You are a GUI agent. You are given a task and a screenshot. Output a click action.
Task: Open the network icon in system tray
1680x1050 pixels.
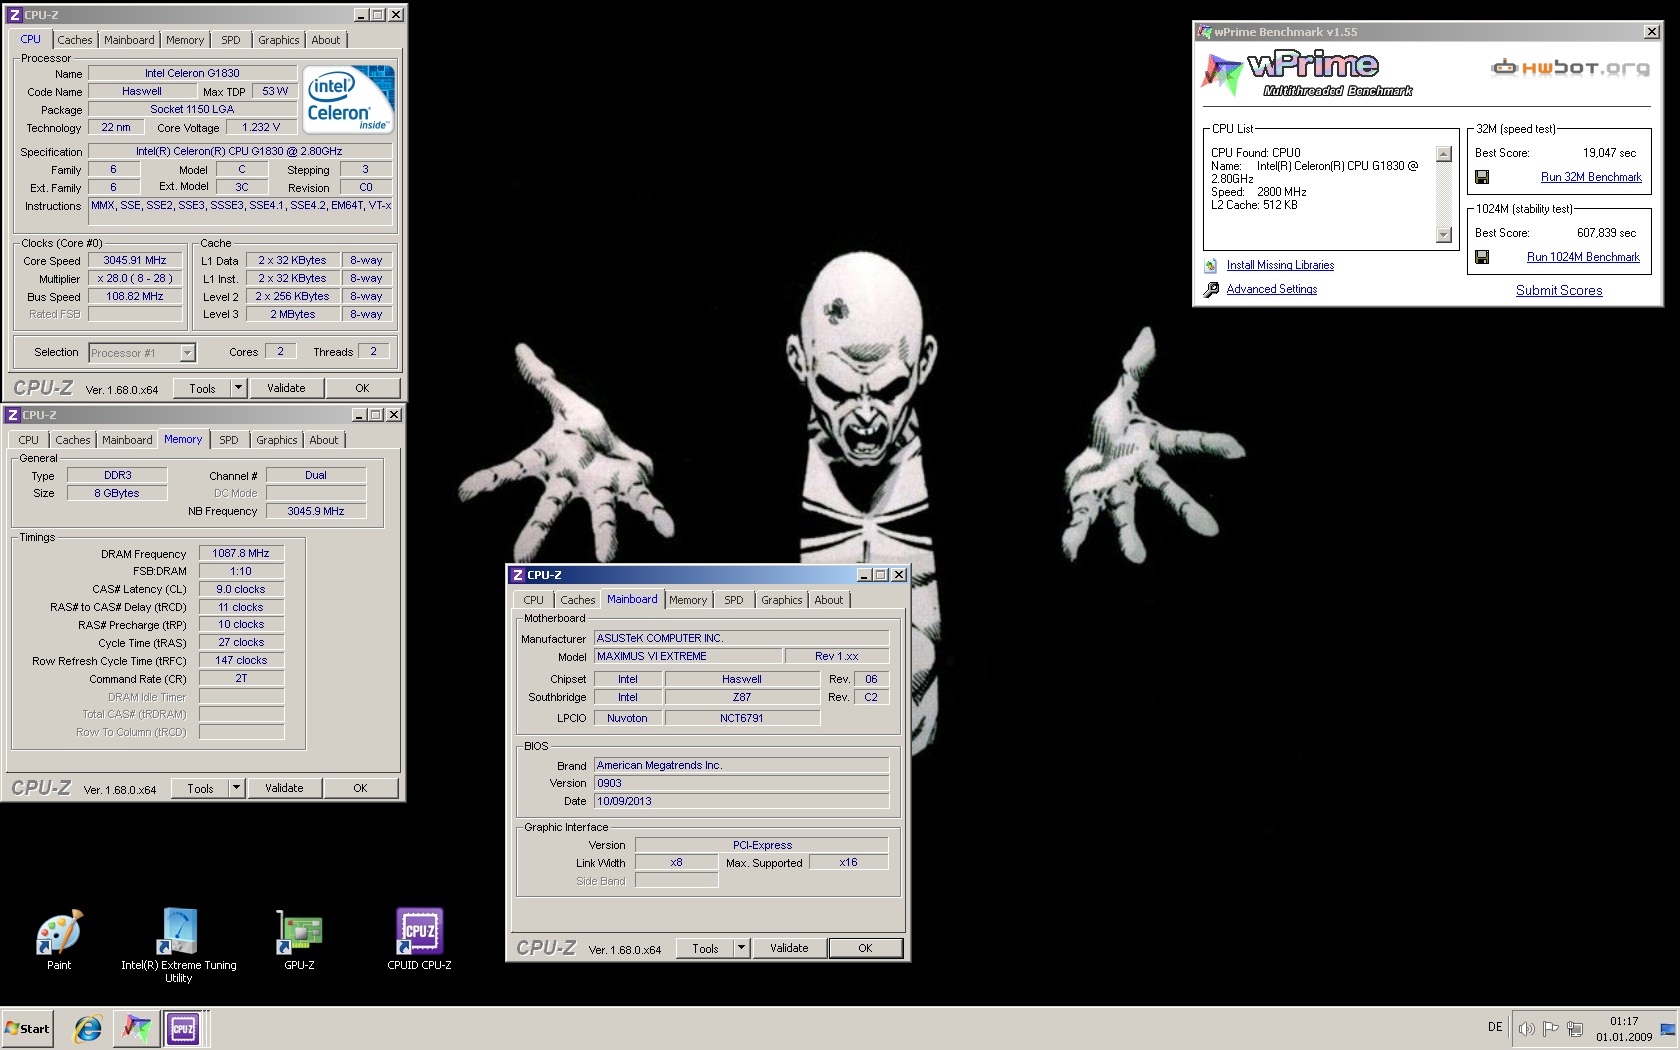(1575, 1028)
